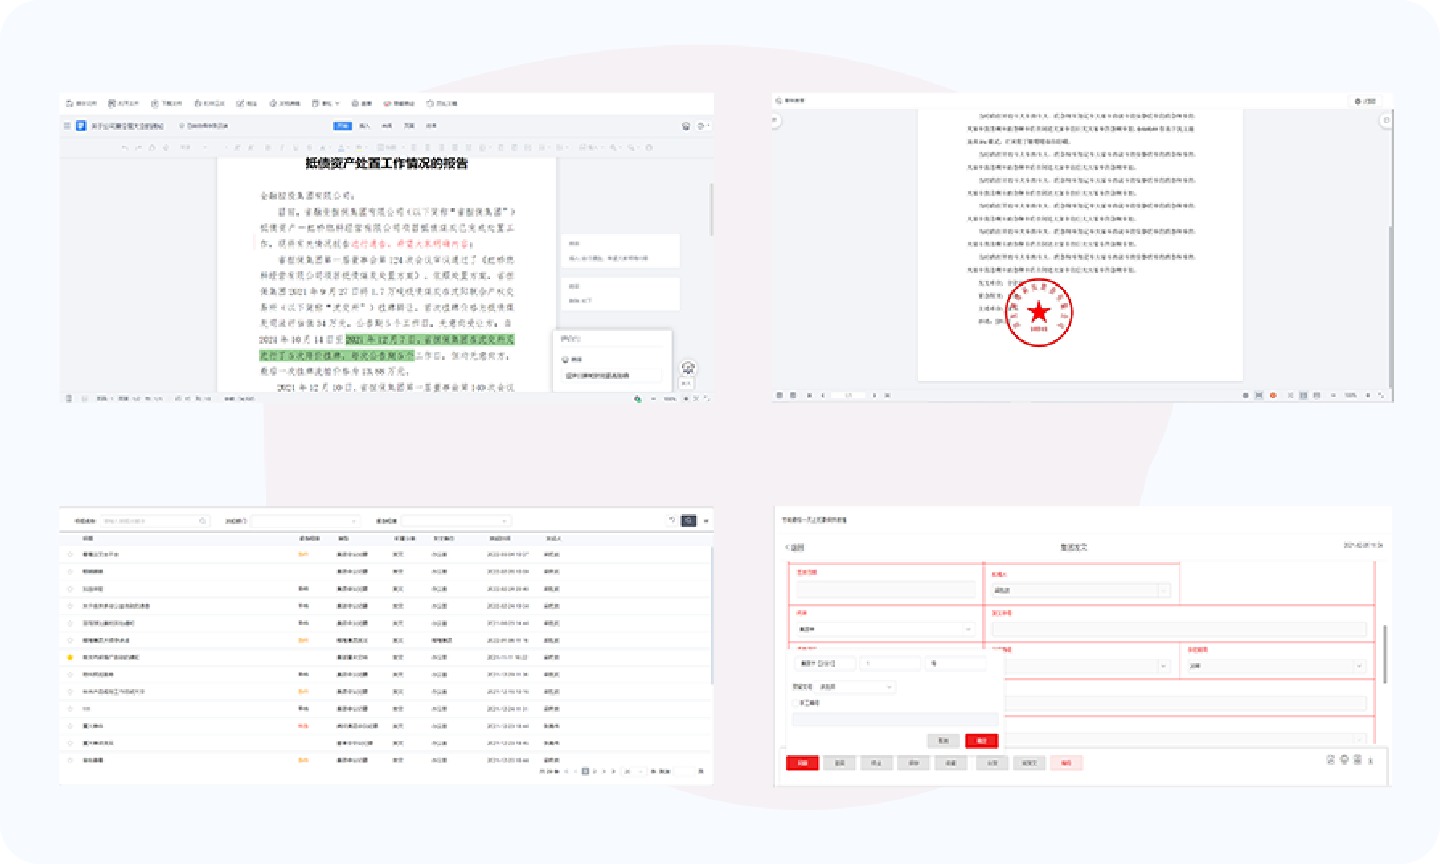Toggle the star on the first list row
The height and width of the screenshot is (864, 1440).
(x=70, y=554)
